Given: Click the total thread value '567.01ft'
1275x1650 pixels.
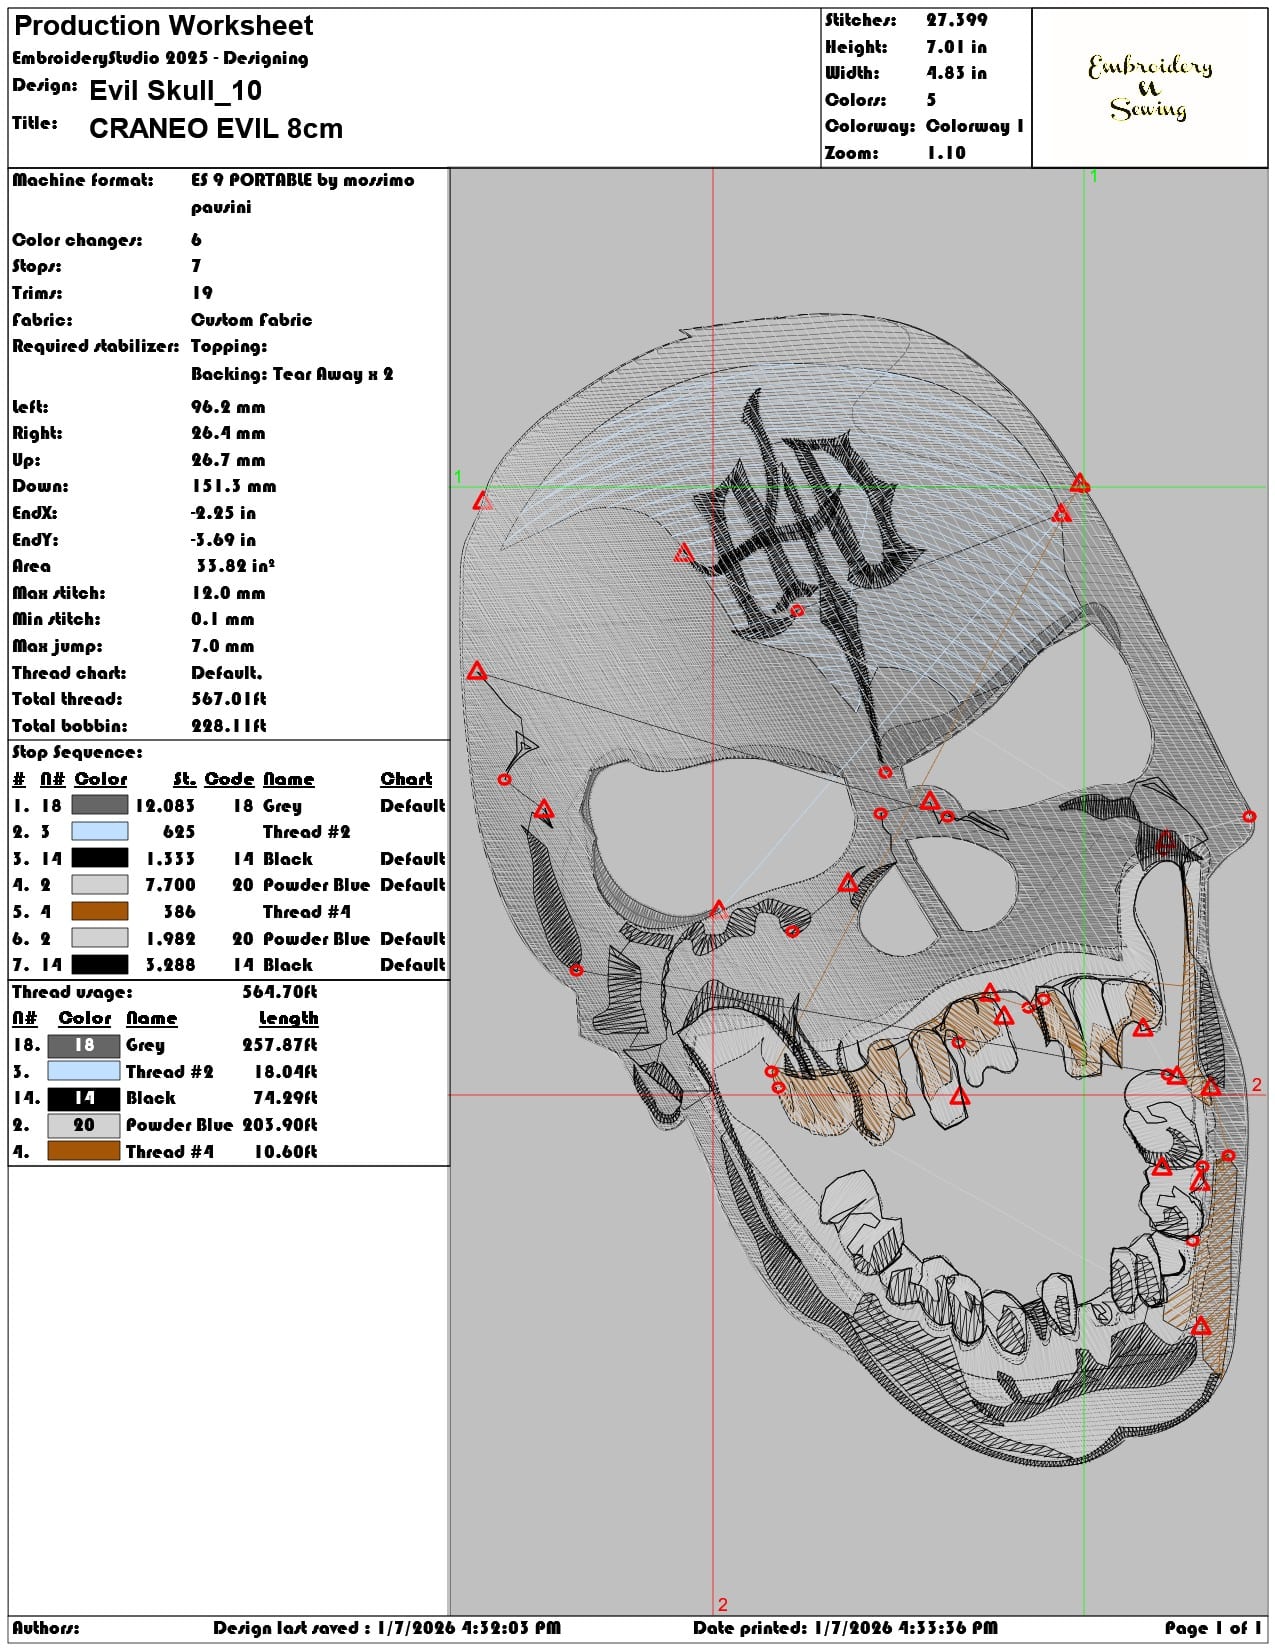Looking at the screenshot, I should tap(229, 699).
